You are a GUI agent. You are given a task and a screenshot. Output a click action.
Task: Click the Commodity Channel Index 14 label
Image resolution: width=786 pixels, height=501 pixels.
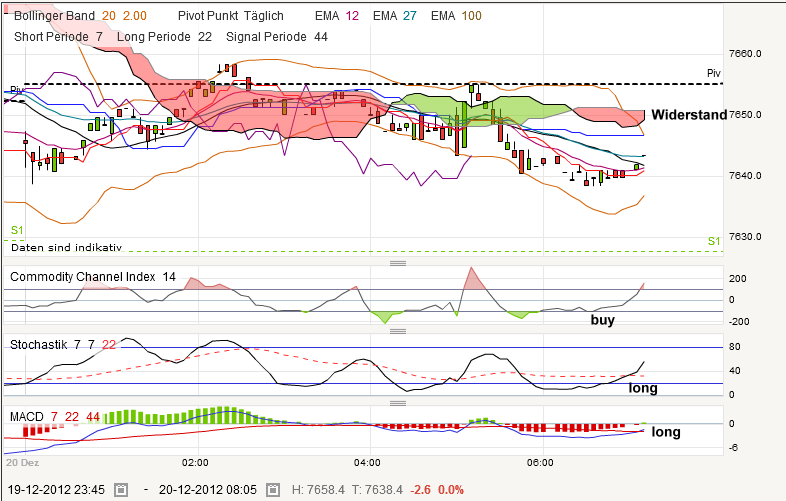coord(93,277)
